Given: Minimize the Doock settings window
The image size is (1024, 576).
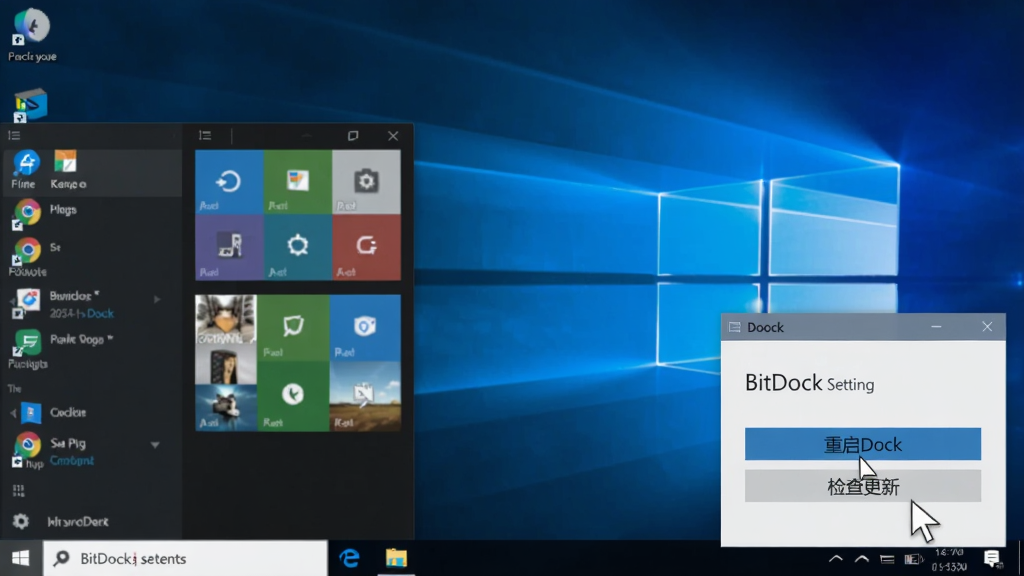Looking at the screenshot, I should (x=936, y=327).
